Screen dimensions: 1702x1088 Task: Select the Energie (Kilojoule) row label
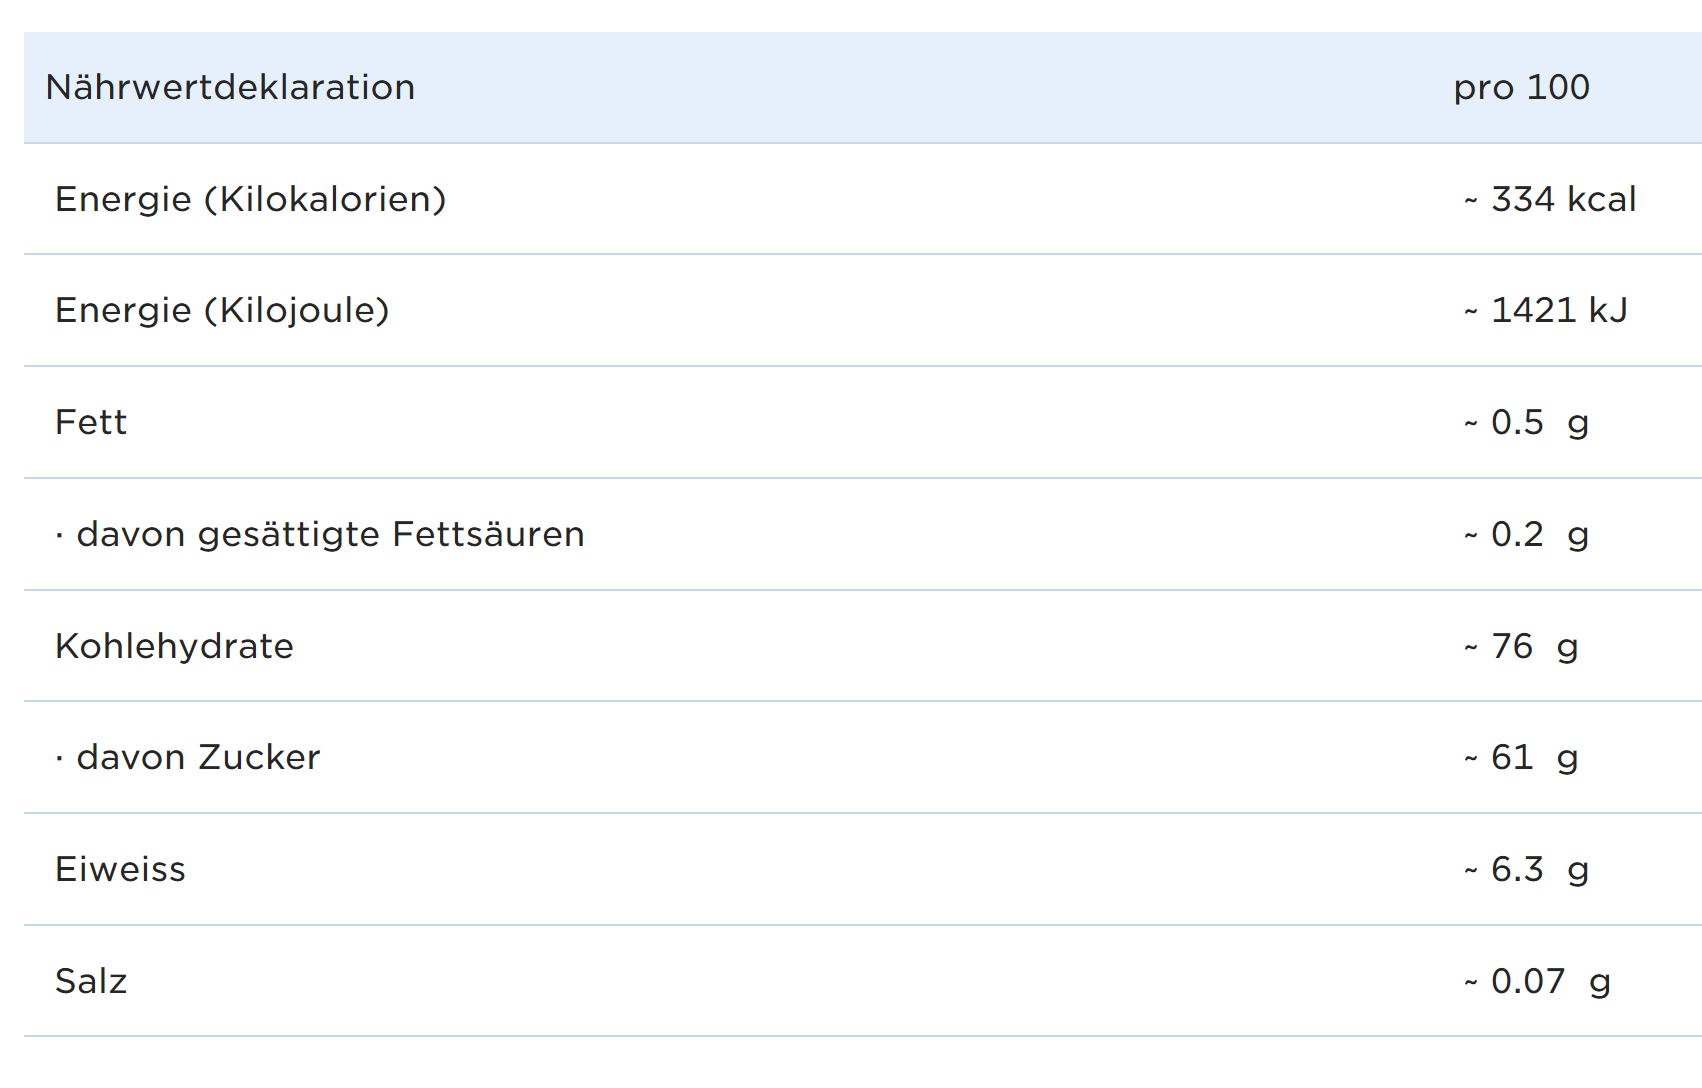click(x=222, y=311)
